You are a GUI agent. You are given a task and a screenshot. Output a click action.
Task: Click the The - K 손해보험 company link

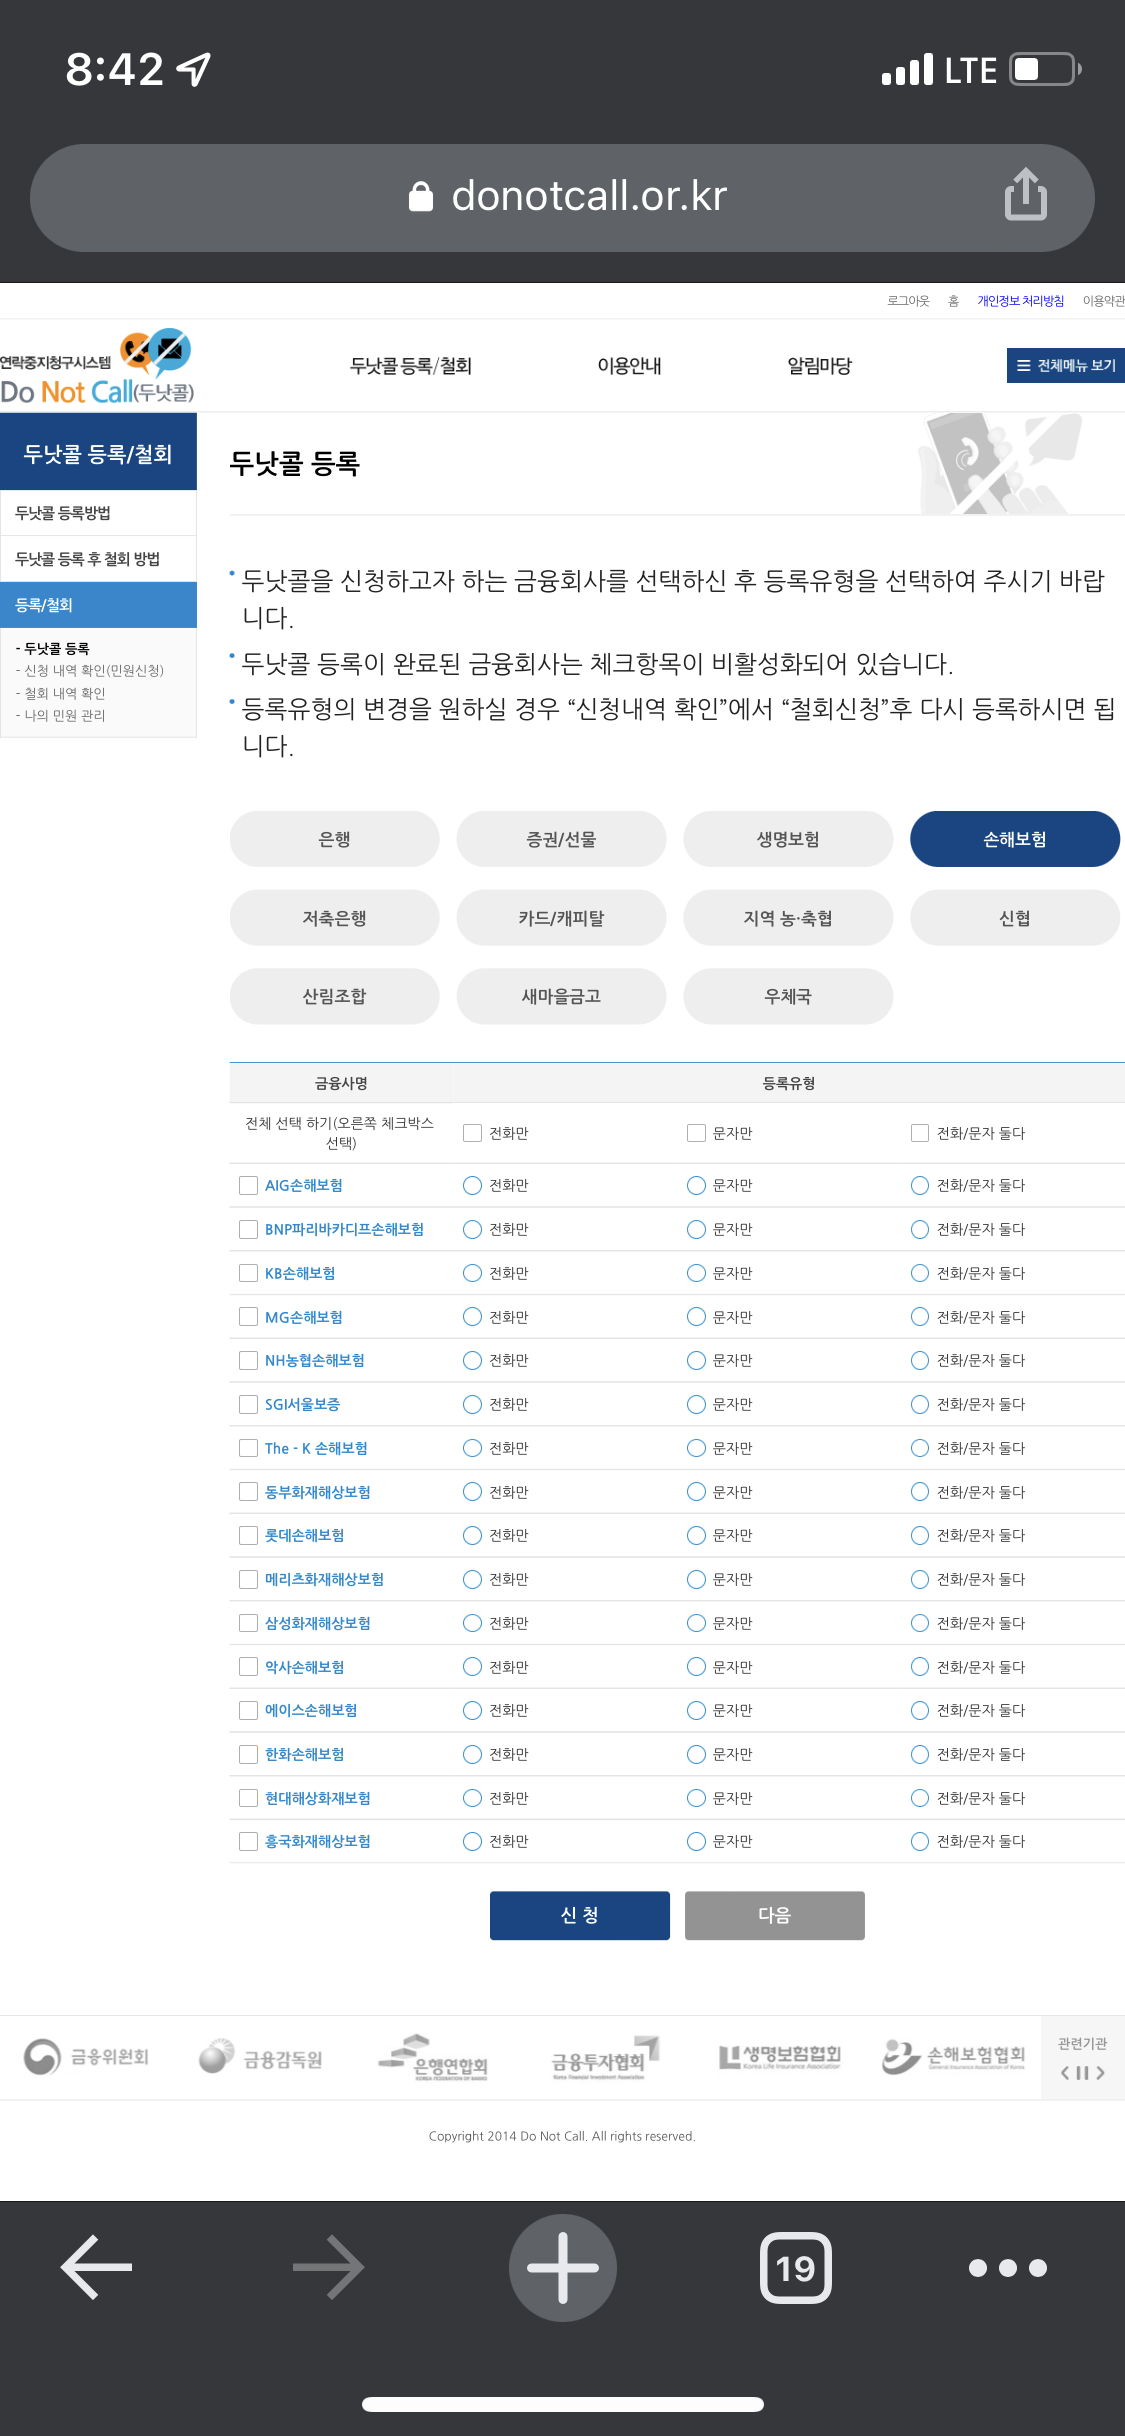[316, 1448]
